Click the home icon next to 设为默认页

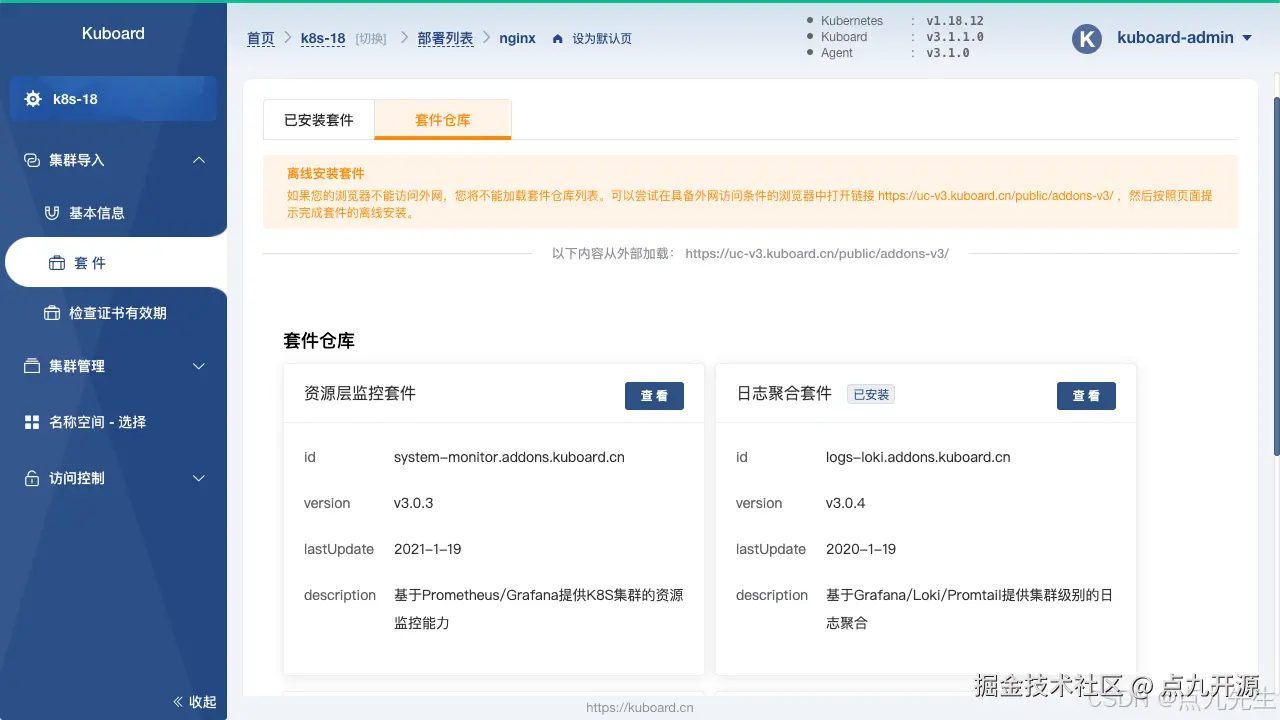tap(558, 38)
